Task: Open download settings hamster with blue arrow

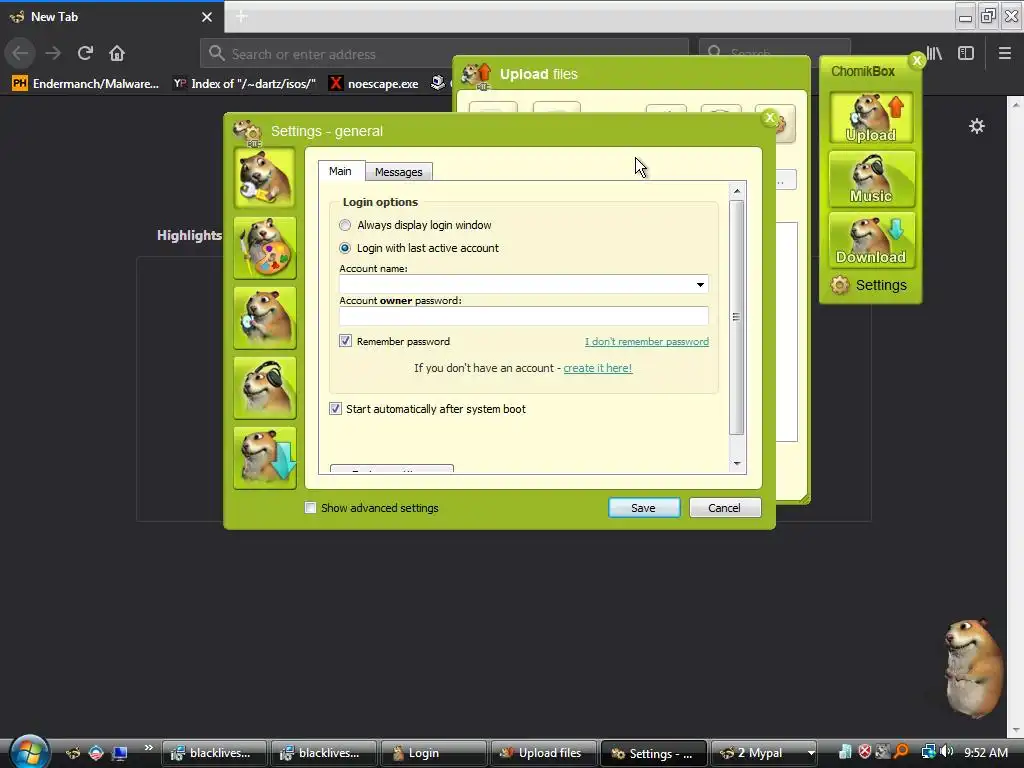Action: pyautogui.click(x=264, y=458)
